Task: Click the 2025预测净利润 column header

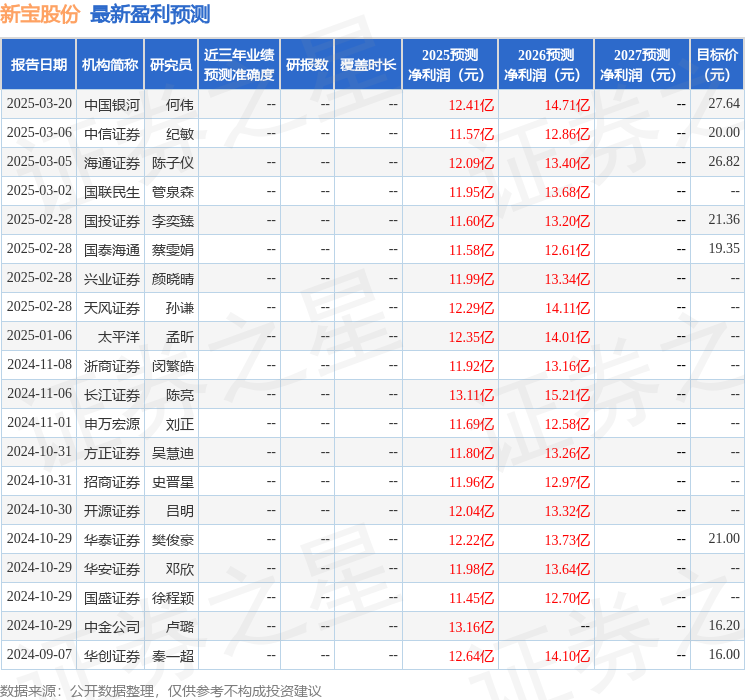Action: [x=449, y=64]
